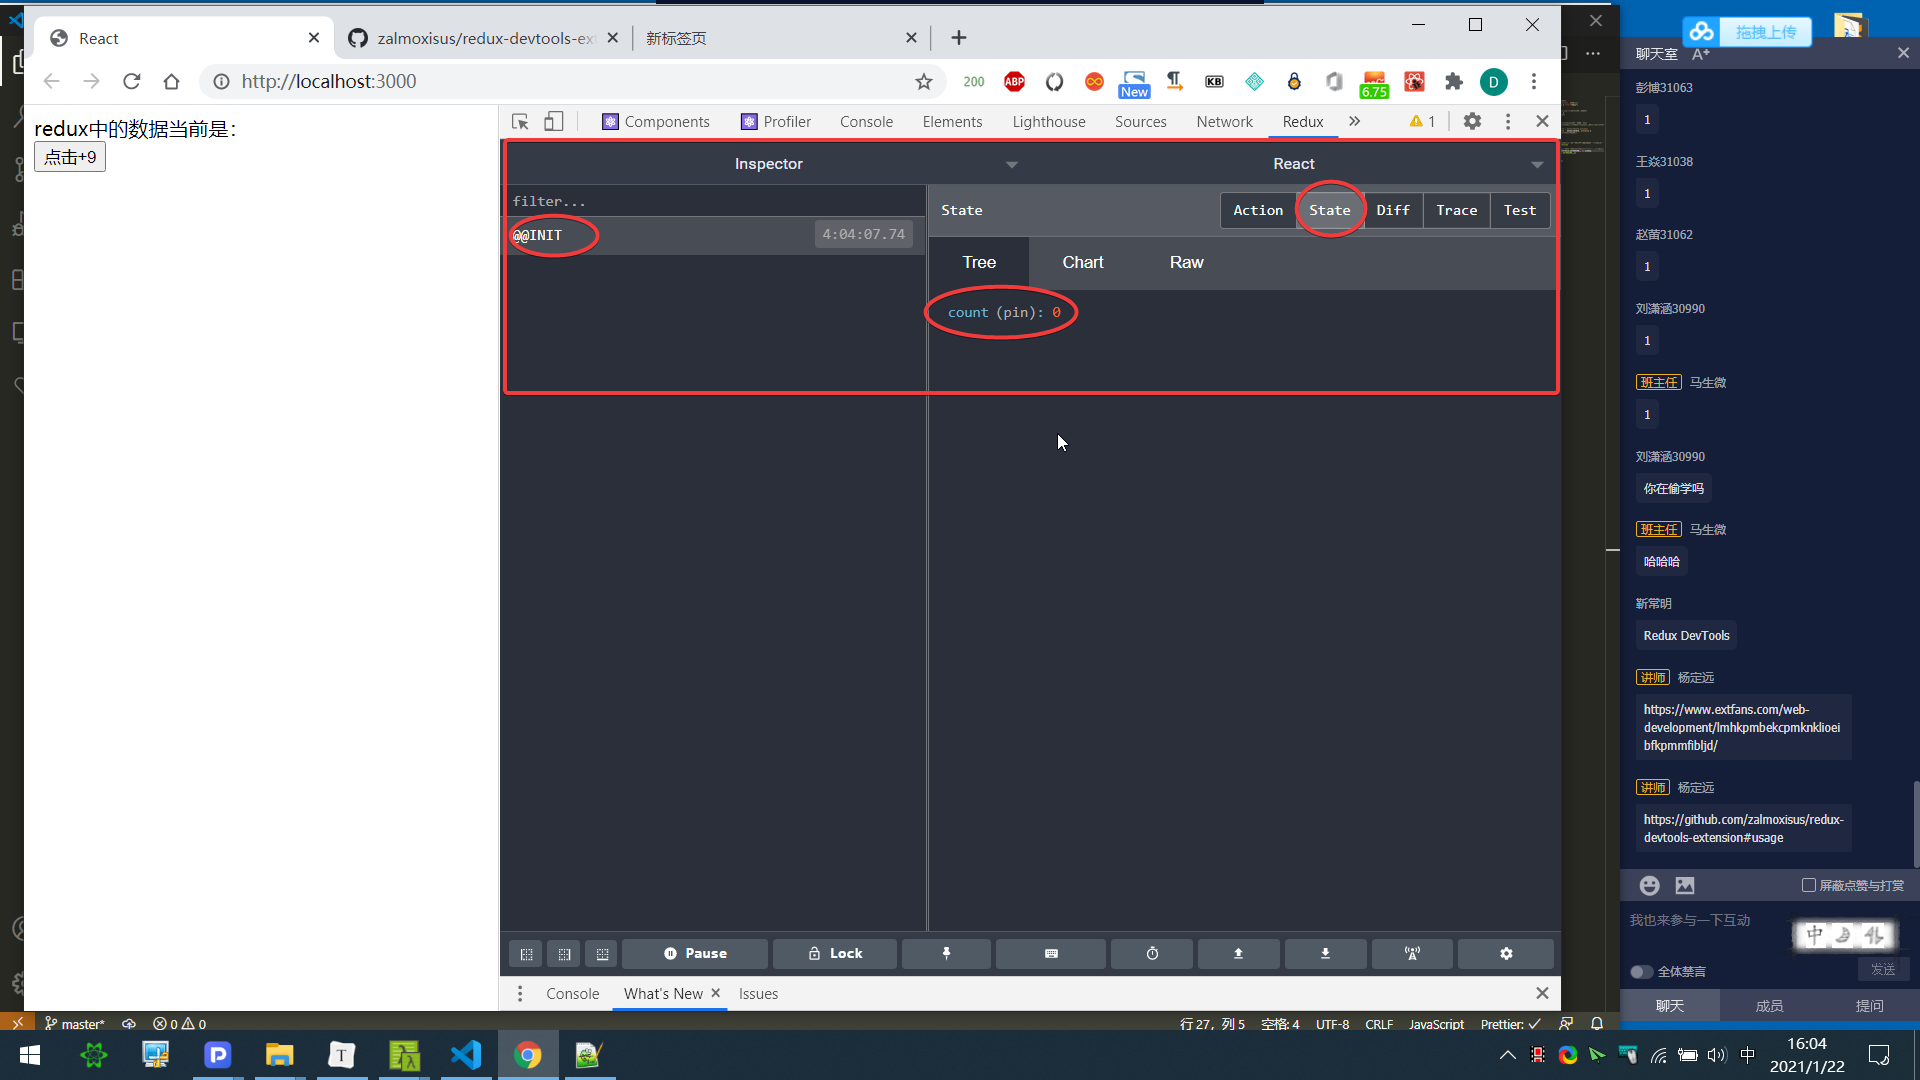Screen dimensions: 1920x1080
Task: Expand more devtools tabs chevron
Action: (x=1355, y=121)
